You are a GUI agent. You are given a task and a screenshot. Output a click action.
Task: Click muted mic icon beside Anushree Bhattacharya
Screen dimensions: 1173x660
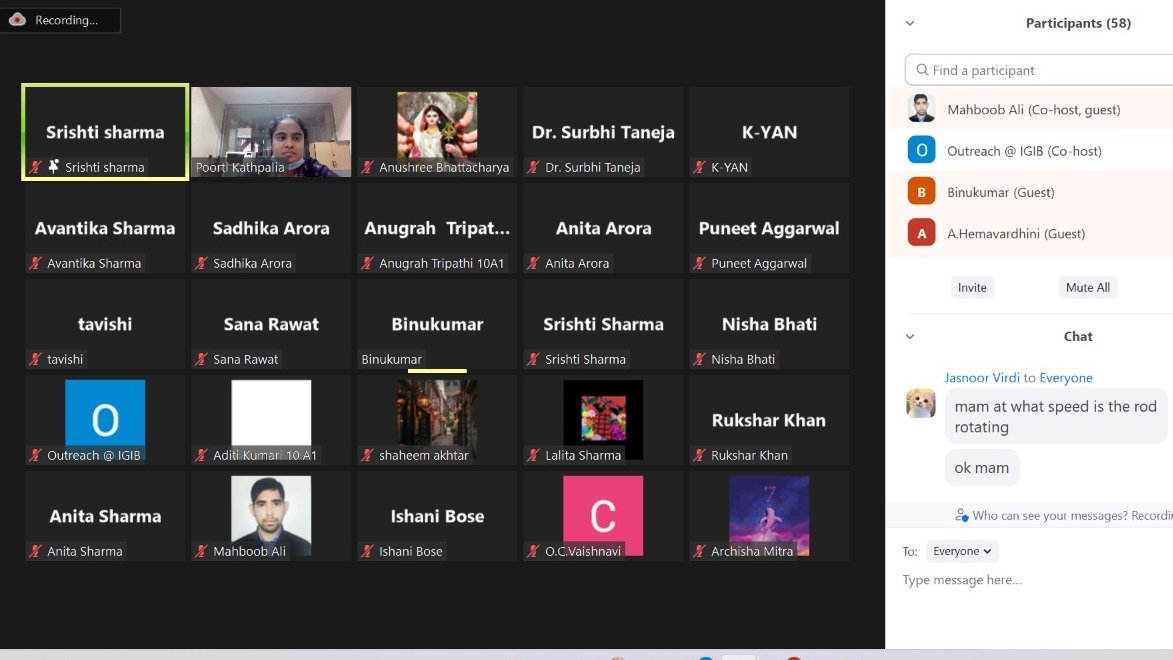pyautogui.click(x=367, y=167)
